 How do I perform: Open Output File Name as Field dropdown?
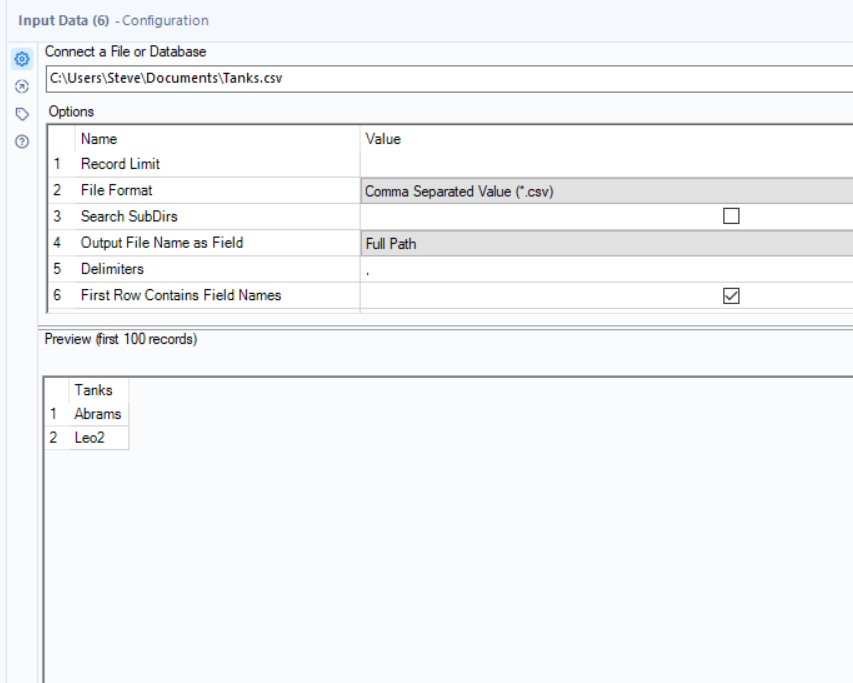point(606,243)
